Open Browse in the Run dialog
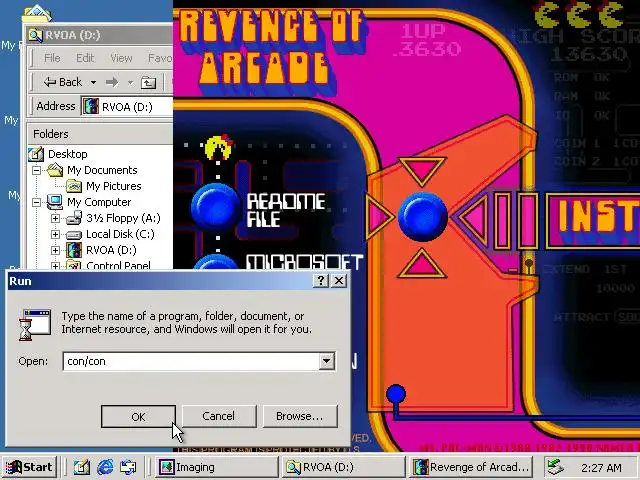 (300, 416)
